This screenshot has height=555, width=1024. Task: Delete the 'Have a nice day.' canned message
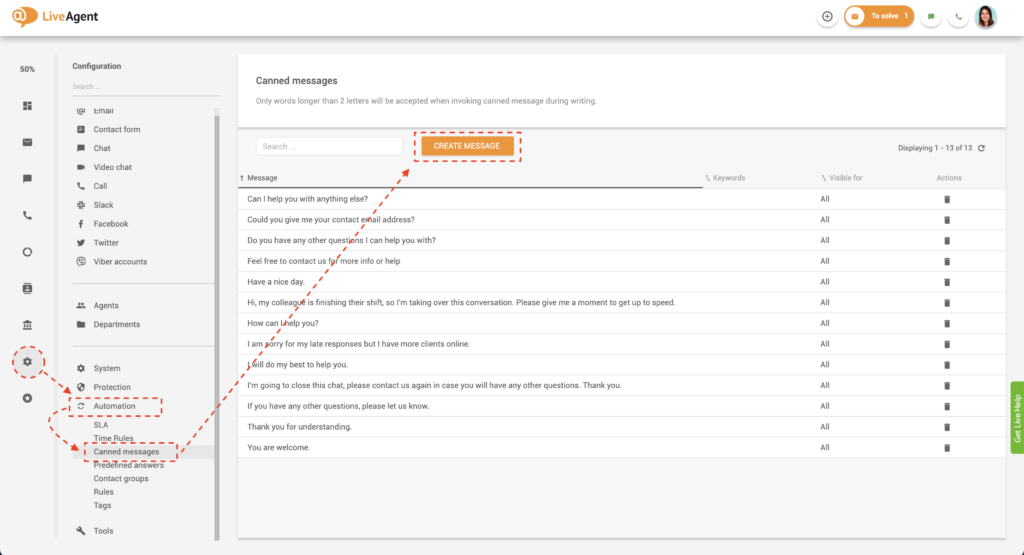[947, 282]
